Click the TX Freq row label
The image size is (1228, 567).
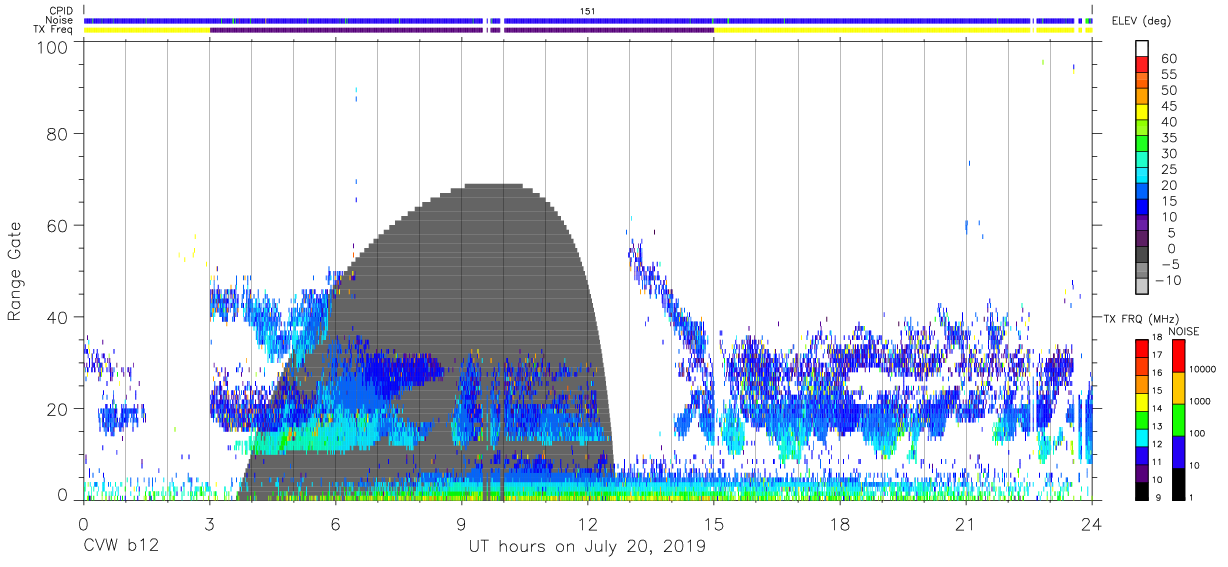55,30
